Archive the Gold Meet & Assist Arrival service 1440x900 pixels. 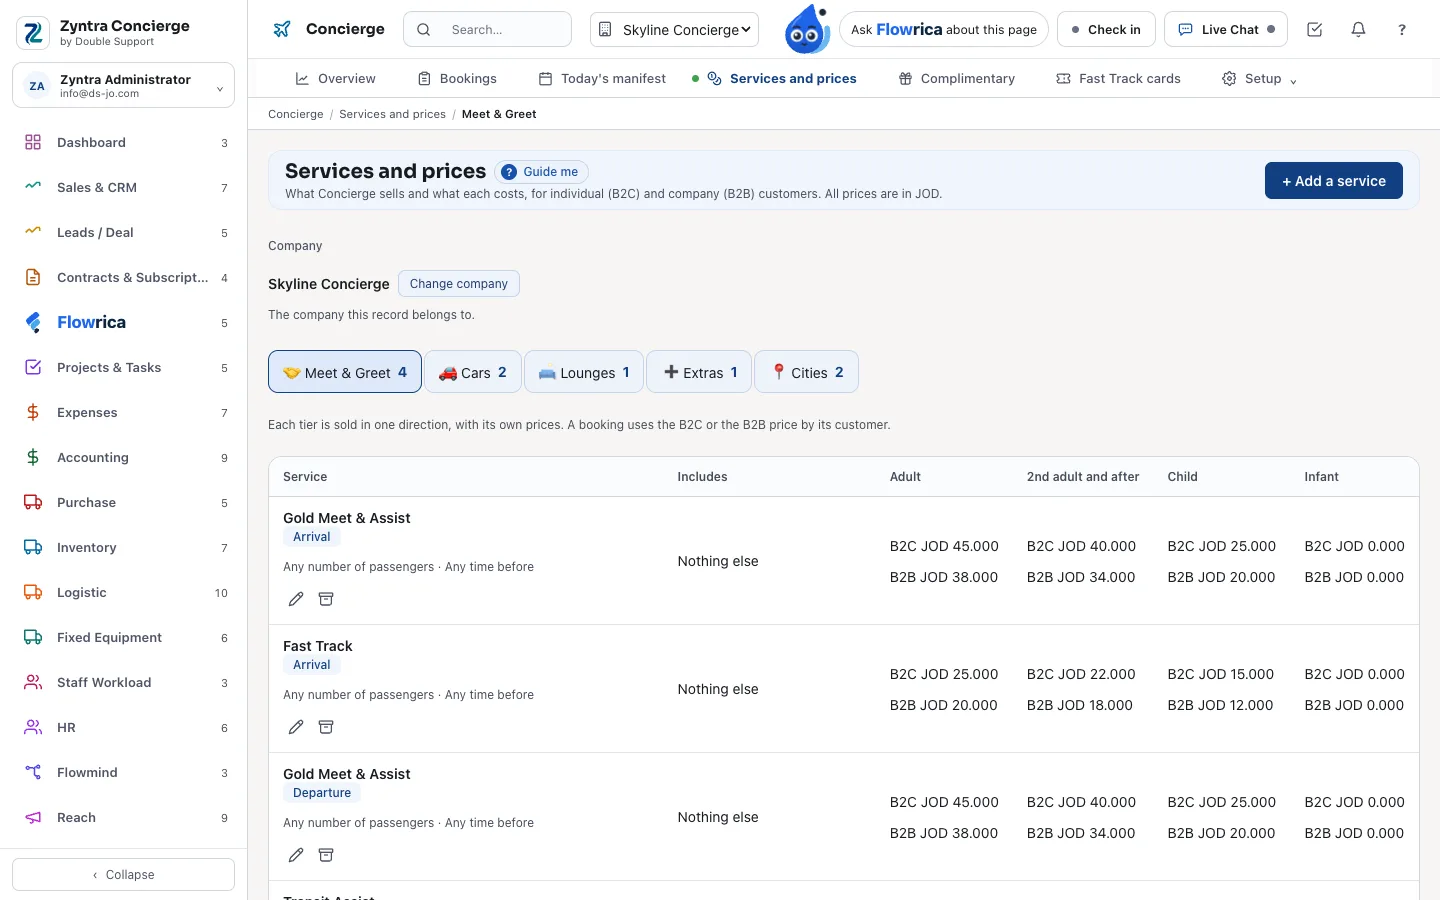tap(326, 599)
